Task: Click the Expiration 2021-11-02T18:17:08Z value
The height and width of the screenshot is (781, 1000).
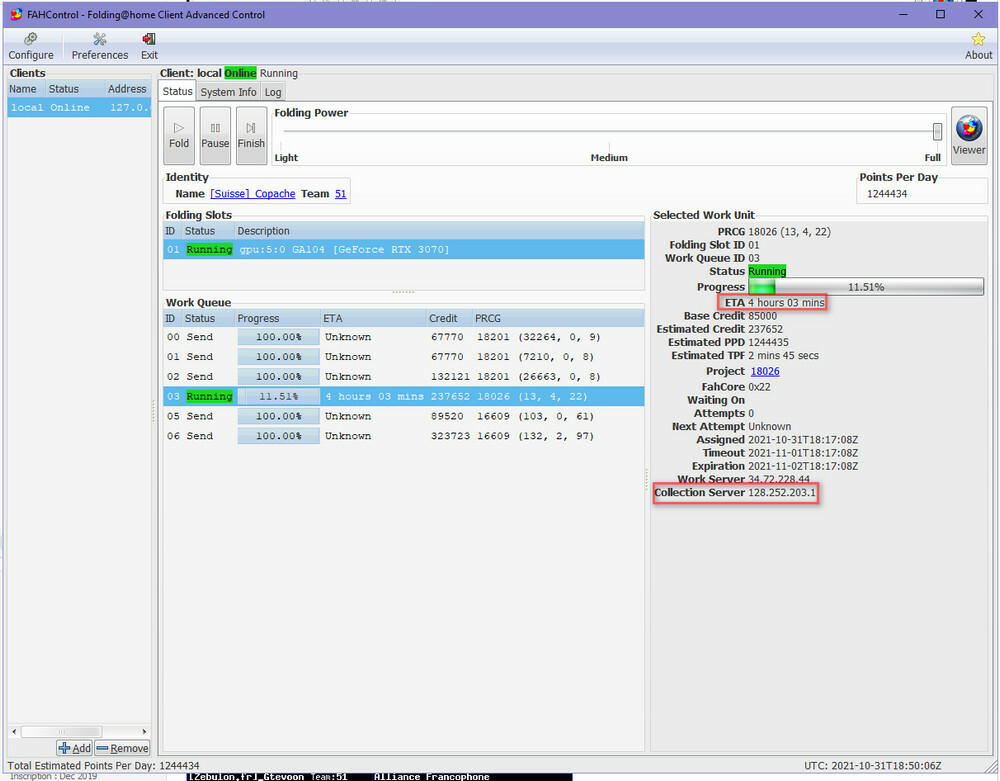Action: (x=803, y=466)
